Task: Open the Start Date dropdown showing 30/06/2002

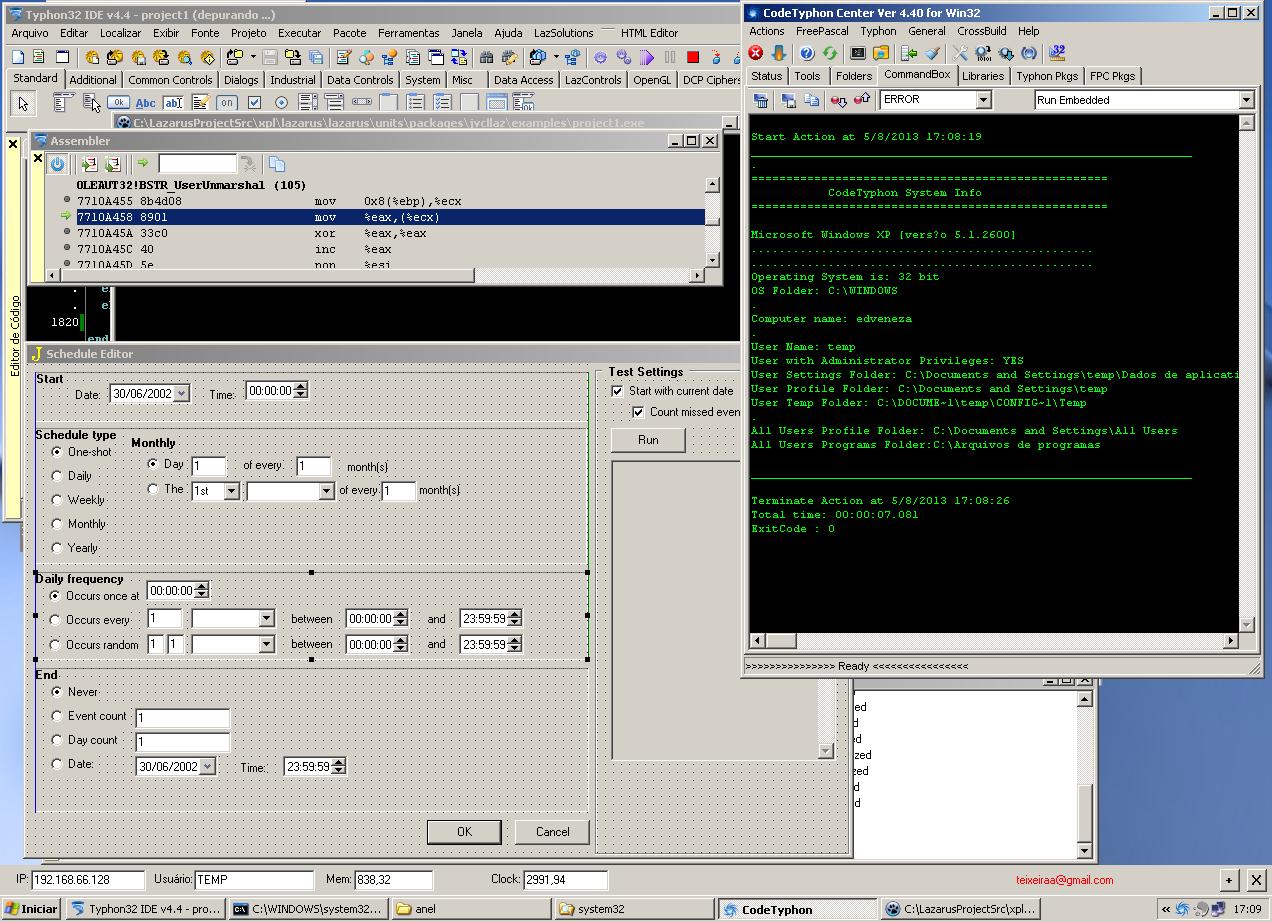Action: [x=180, y=394]
